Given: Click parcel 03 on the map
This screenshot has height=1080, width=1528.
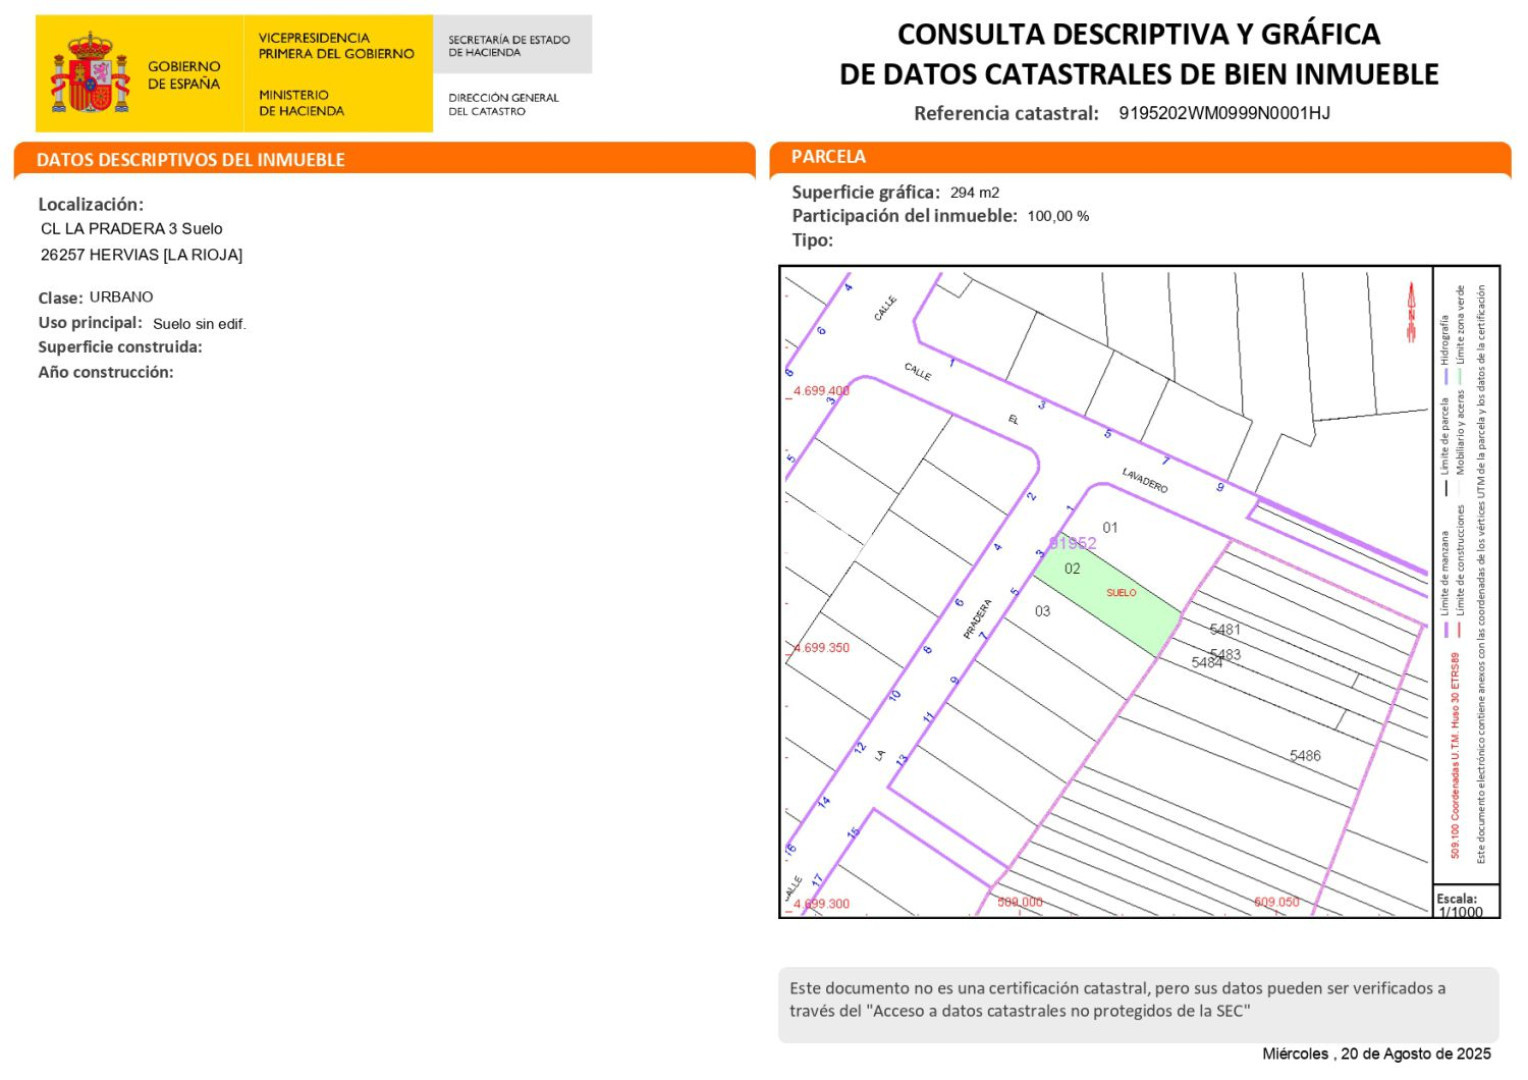Looking at the screenshot, I should click(x=1043, y=611).
